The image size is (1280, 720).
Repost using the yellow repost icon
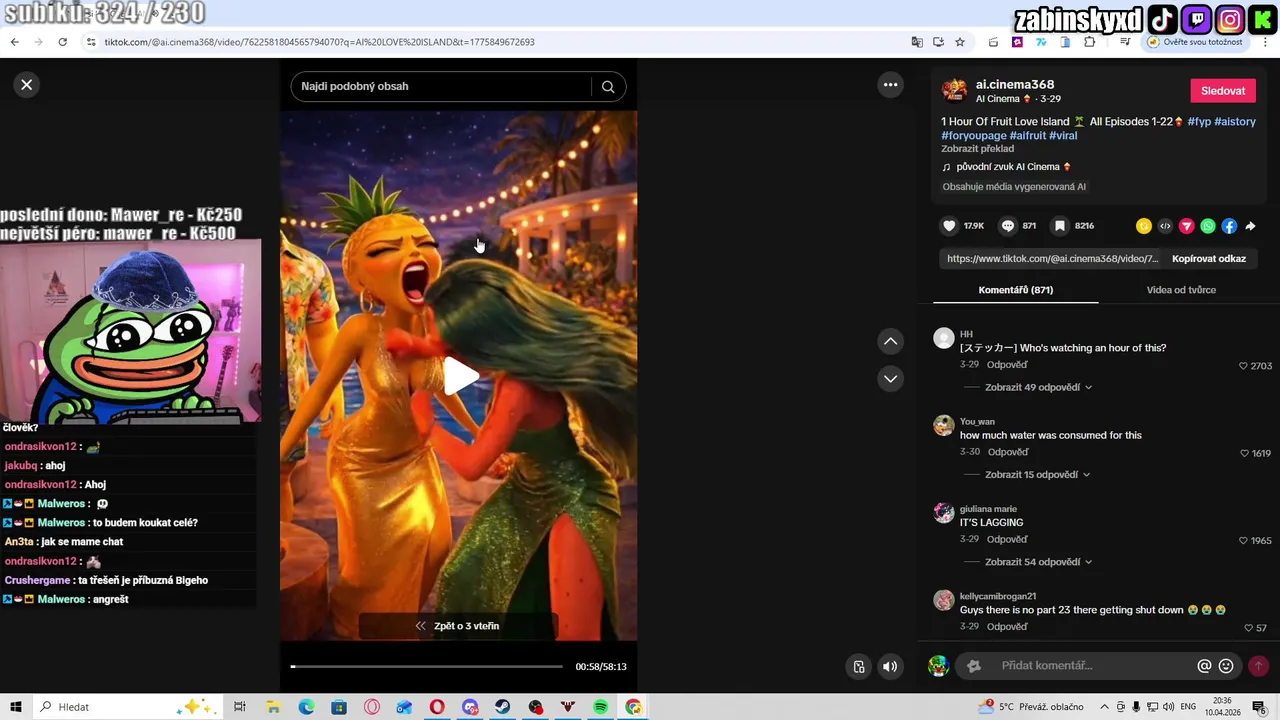point(1144,226)
